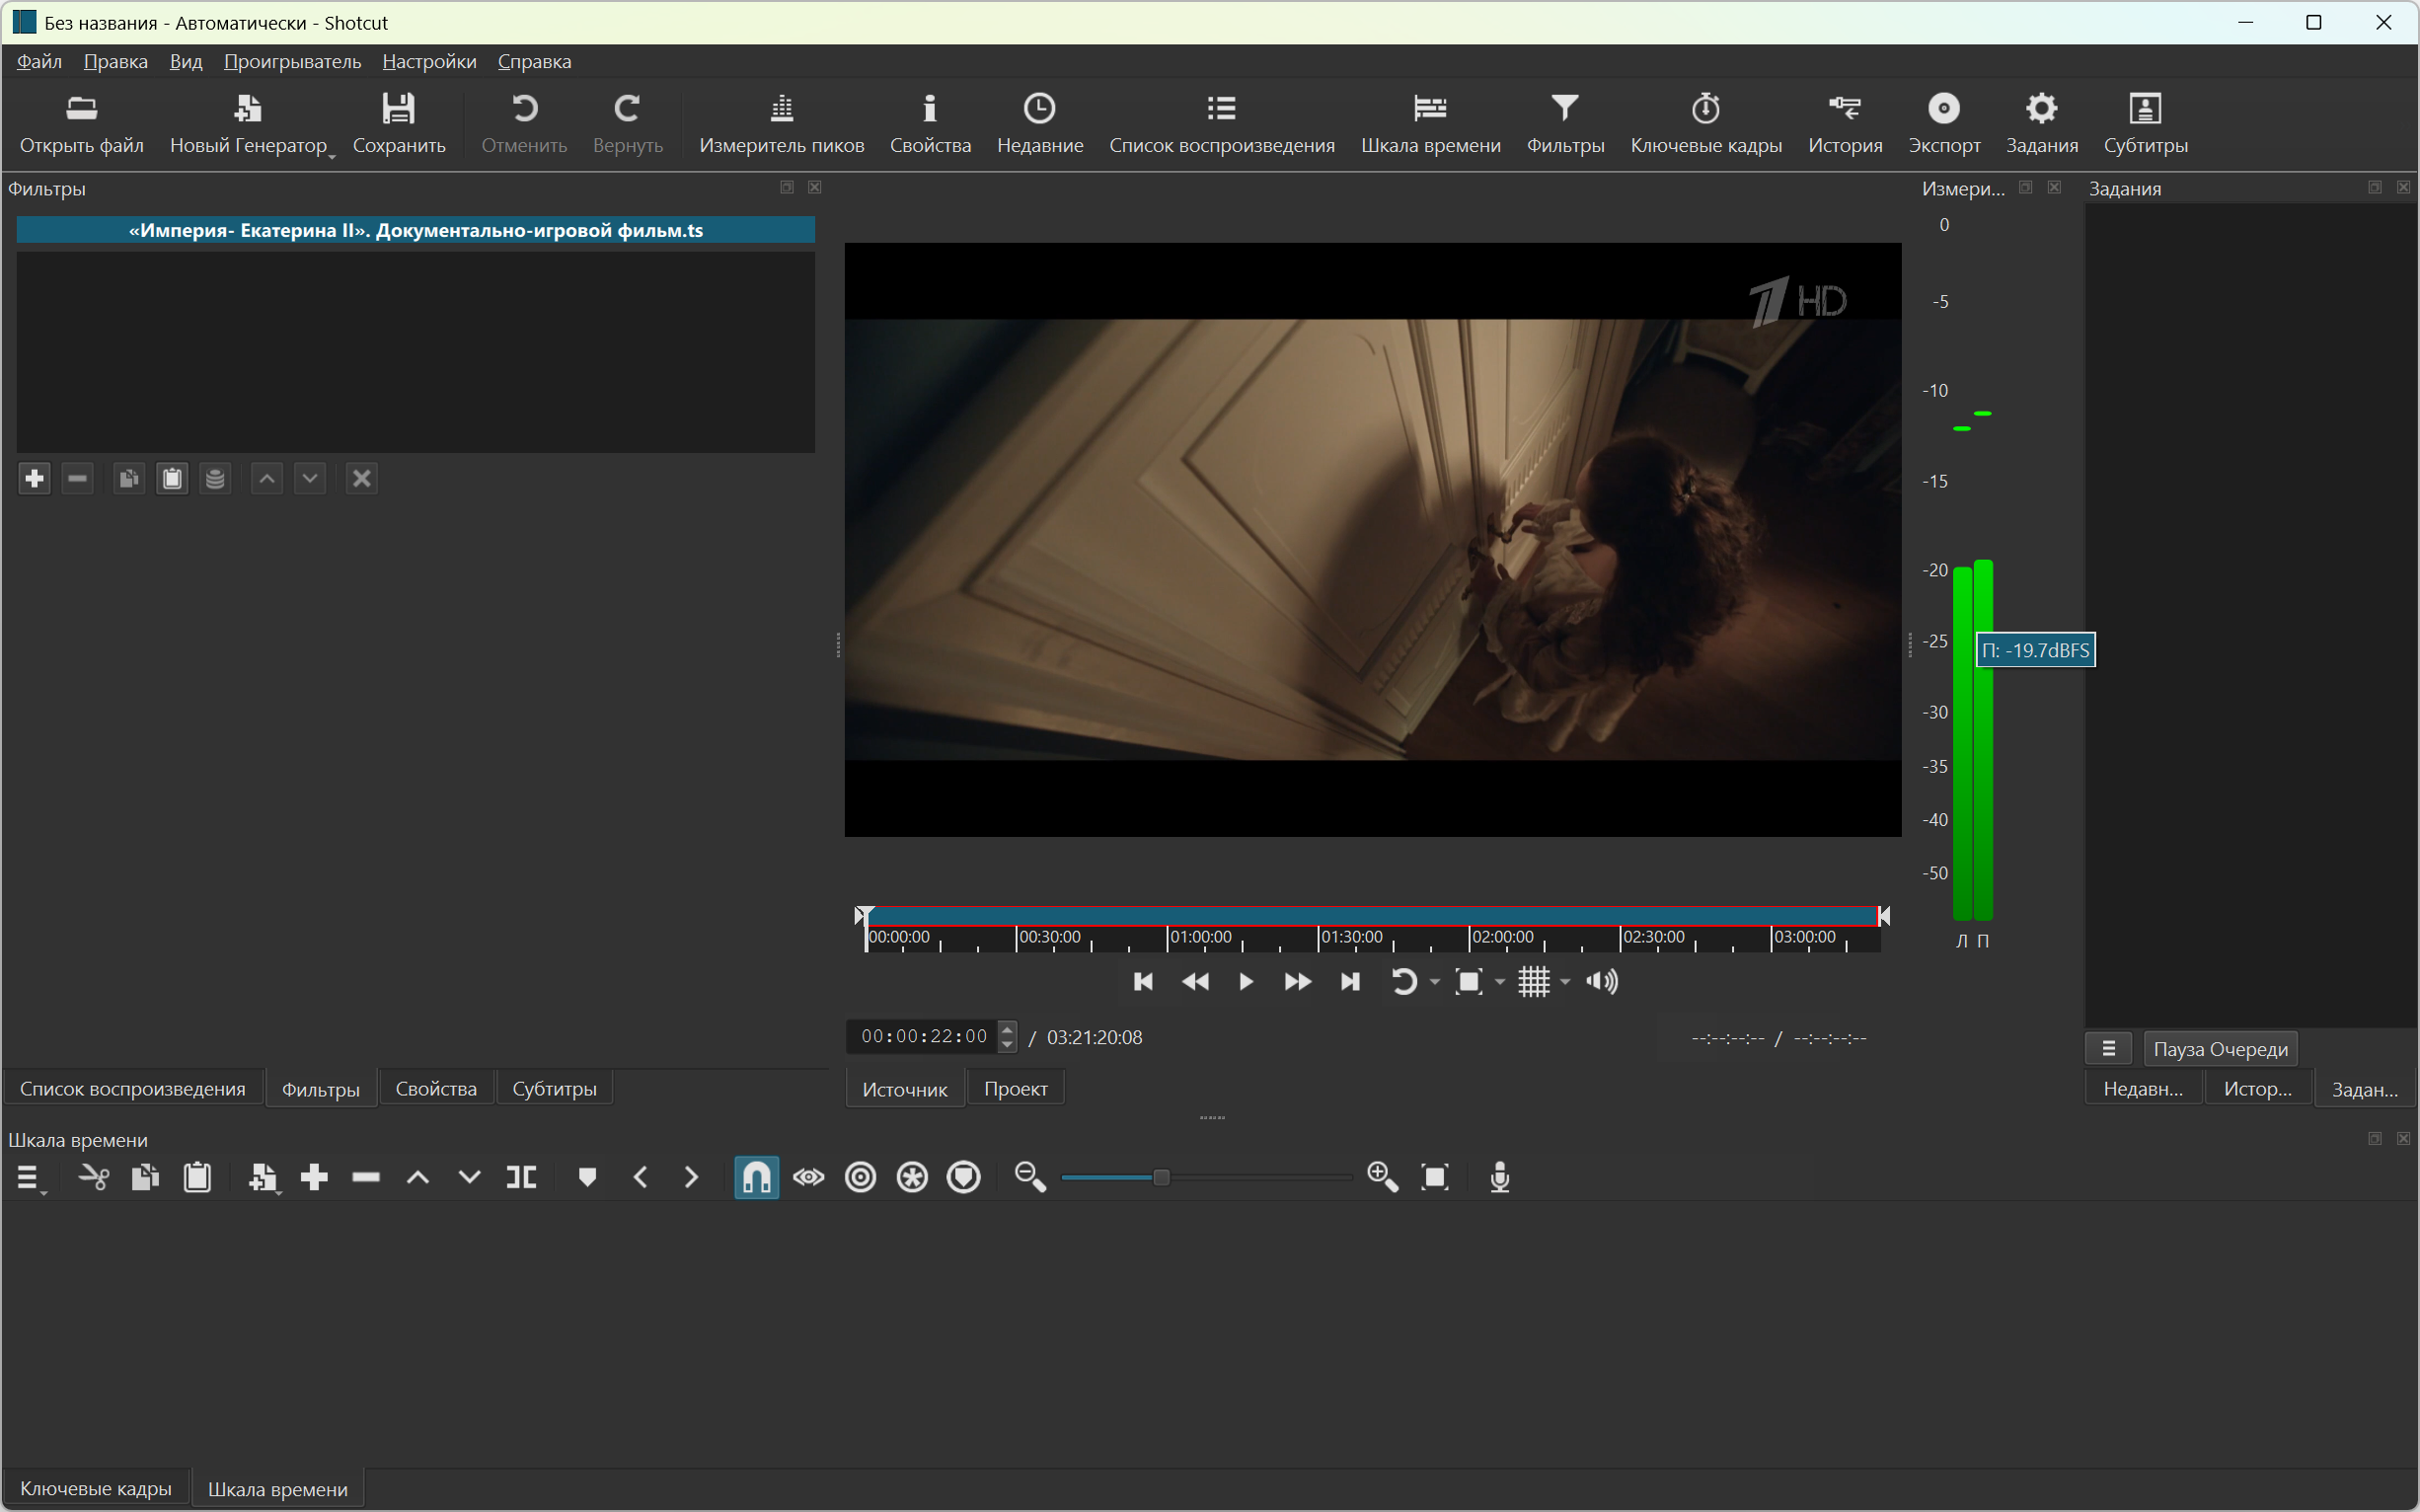The width and height of the screenshot is (2420, 1512).
Task: Expand grid options dropdown arrow
Action: coord(1566,982)
